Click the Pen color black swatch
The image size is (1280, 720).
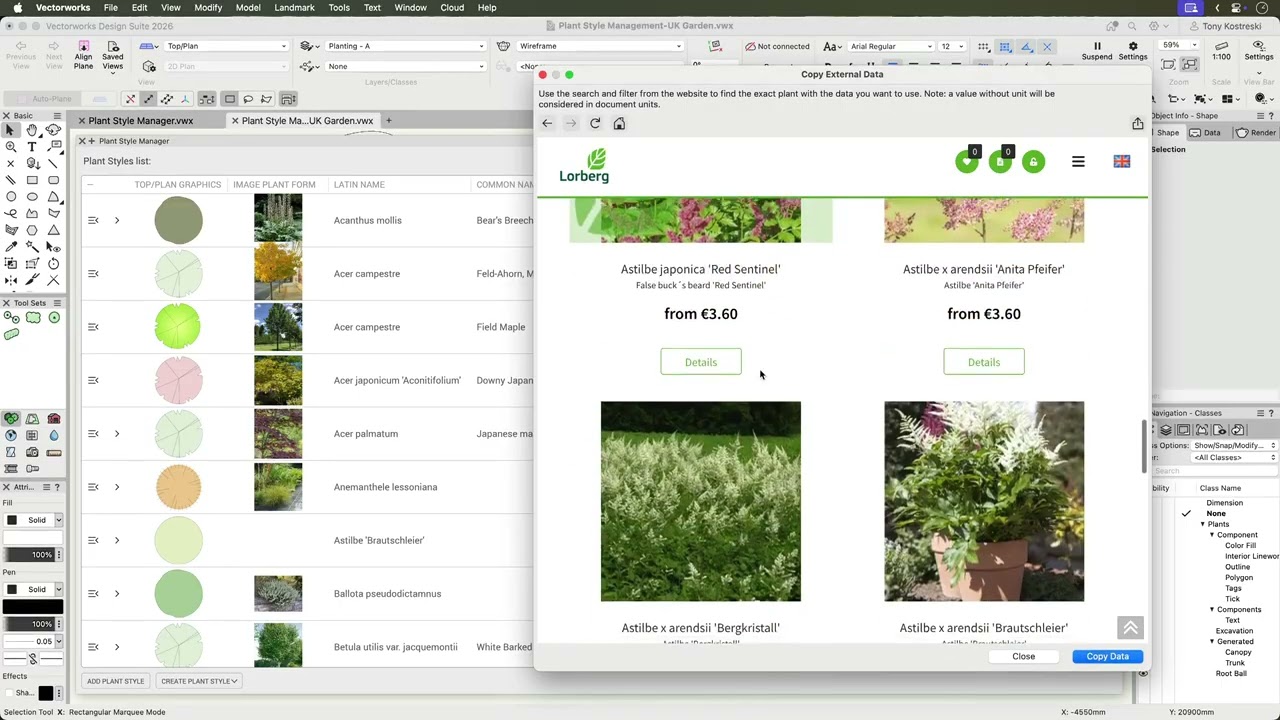tap(32, 606)
